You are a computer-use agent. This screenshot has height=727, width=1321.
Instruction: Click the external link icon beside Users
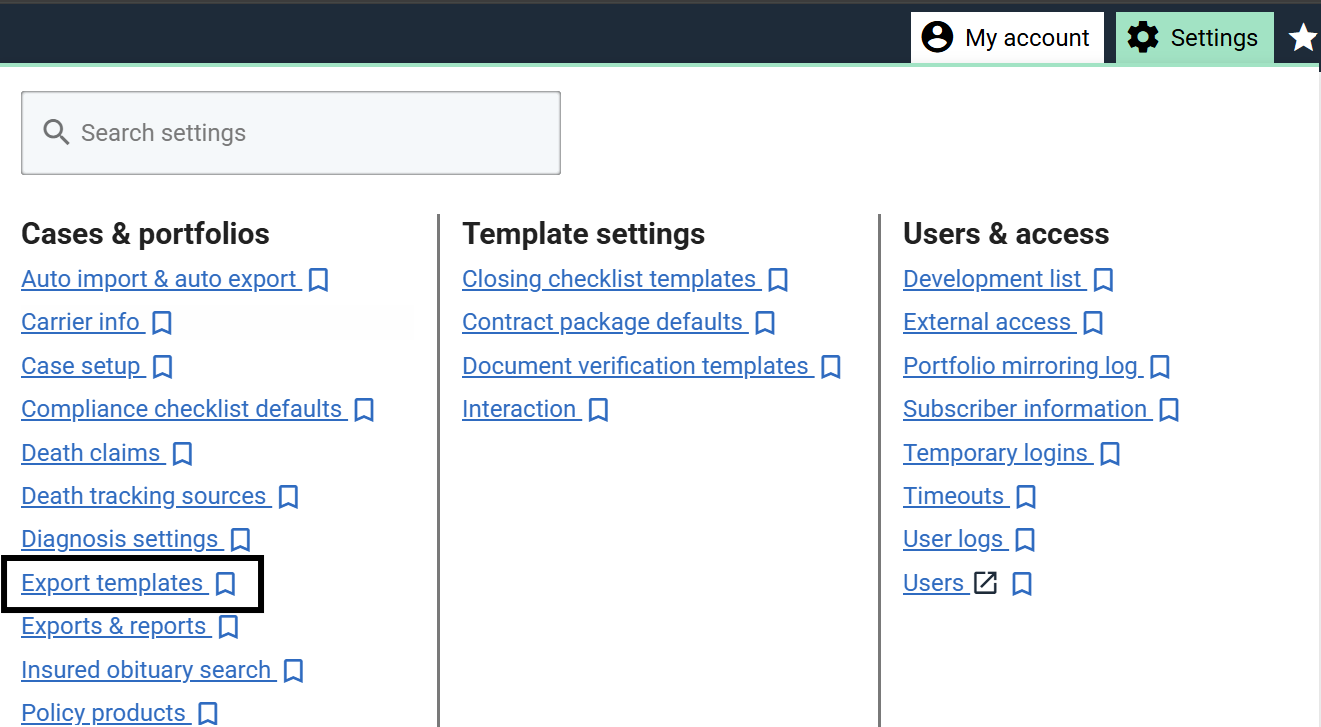coord(986,583)
